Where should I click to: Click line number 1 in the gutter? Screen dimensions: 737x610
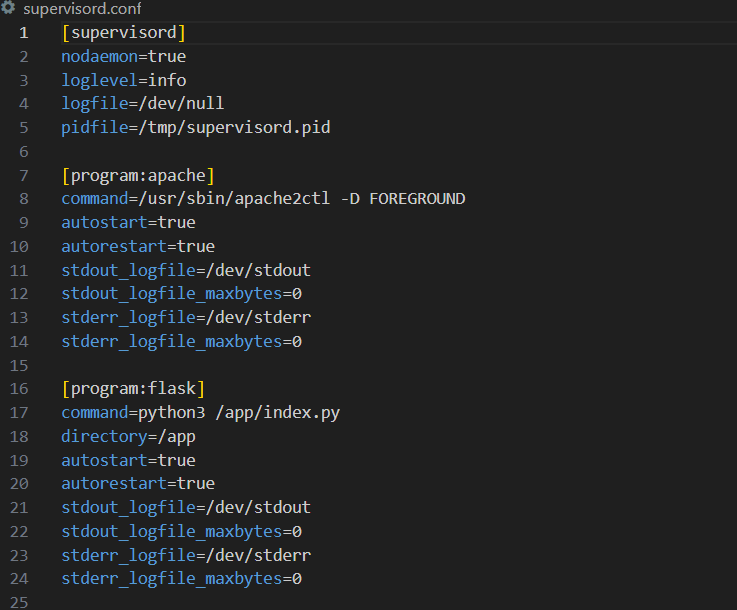tap(24, 33)
